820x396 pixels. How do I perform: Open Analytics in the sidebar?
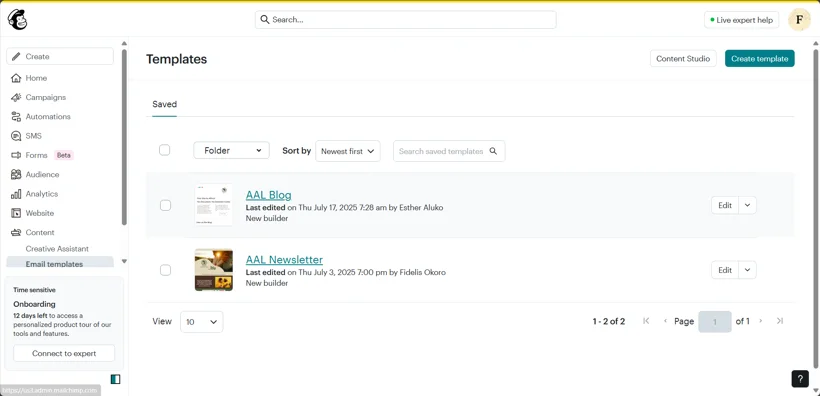(x=42, y=194)
